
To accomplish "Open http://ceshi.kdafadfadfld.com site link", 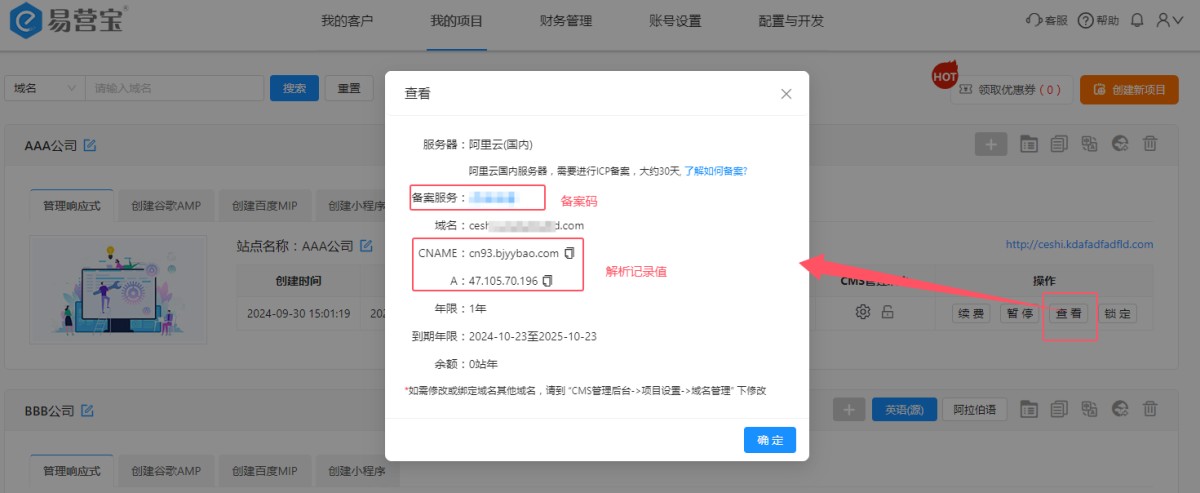I will [x=1079, y=244].
